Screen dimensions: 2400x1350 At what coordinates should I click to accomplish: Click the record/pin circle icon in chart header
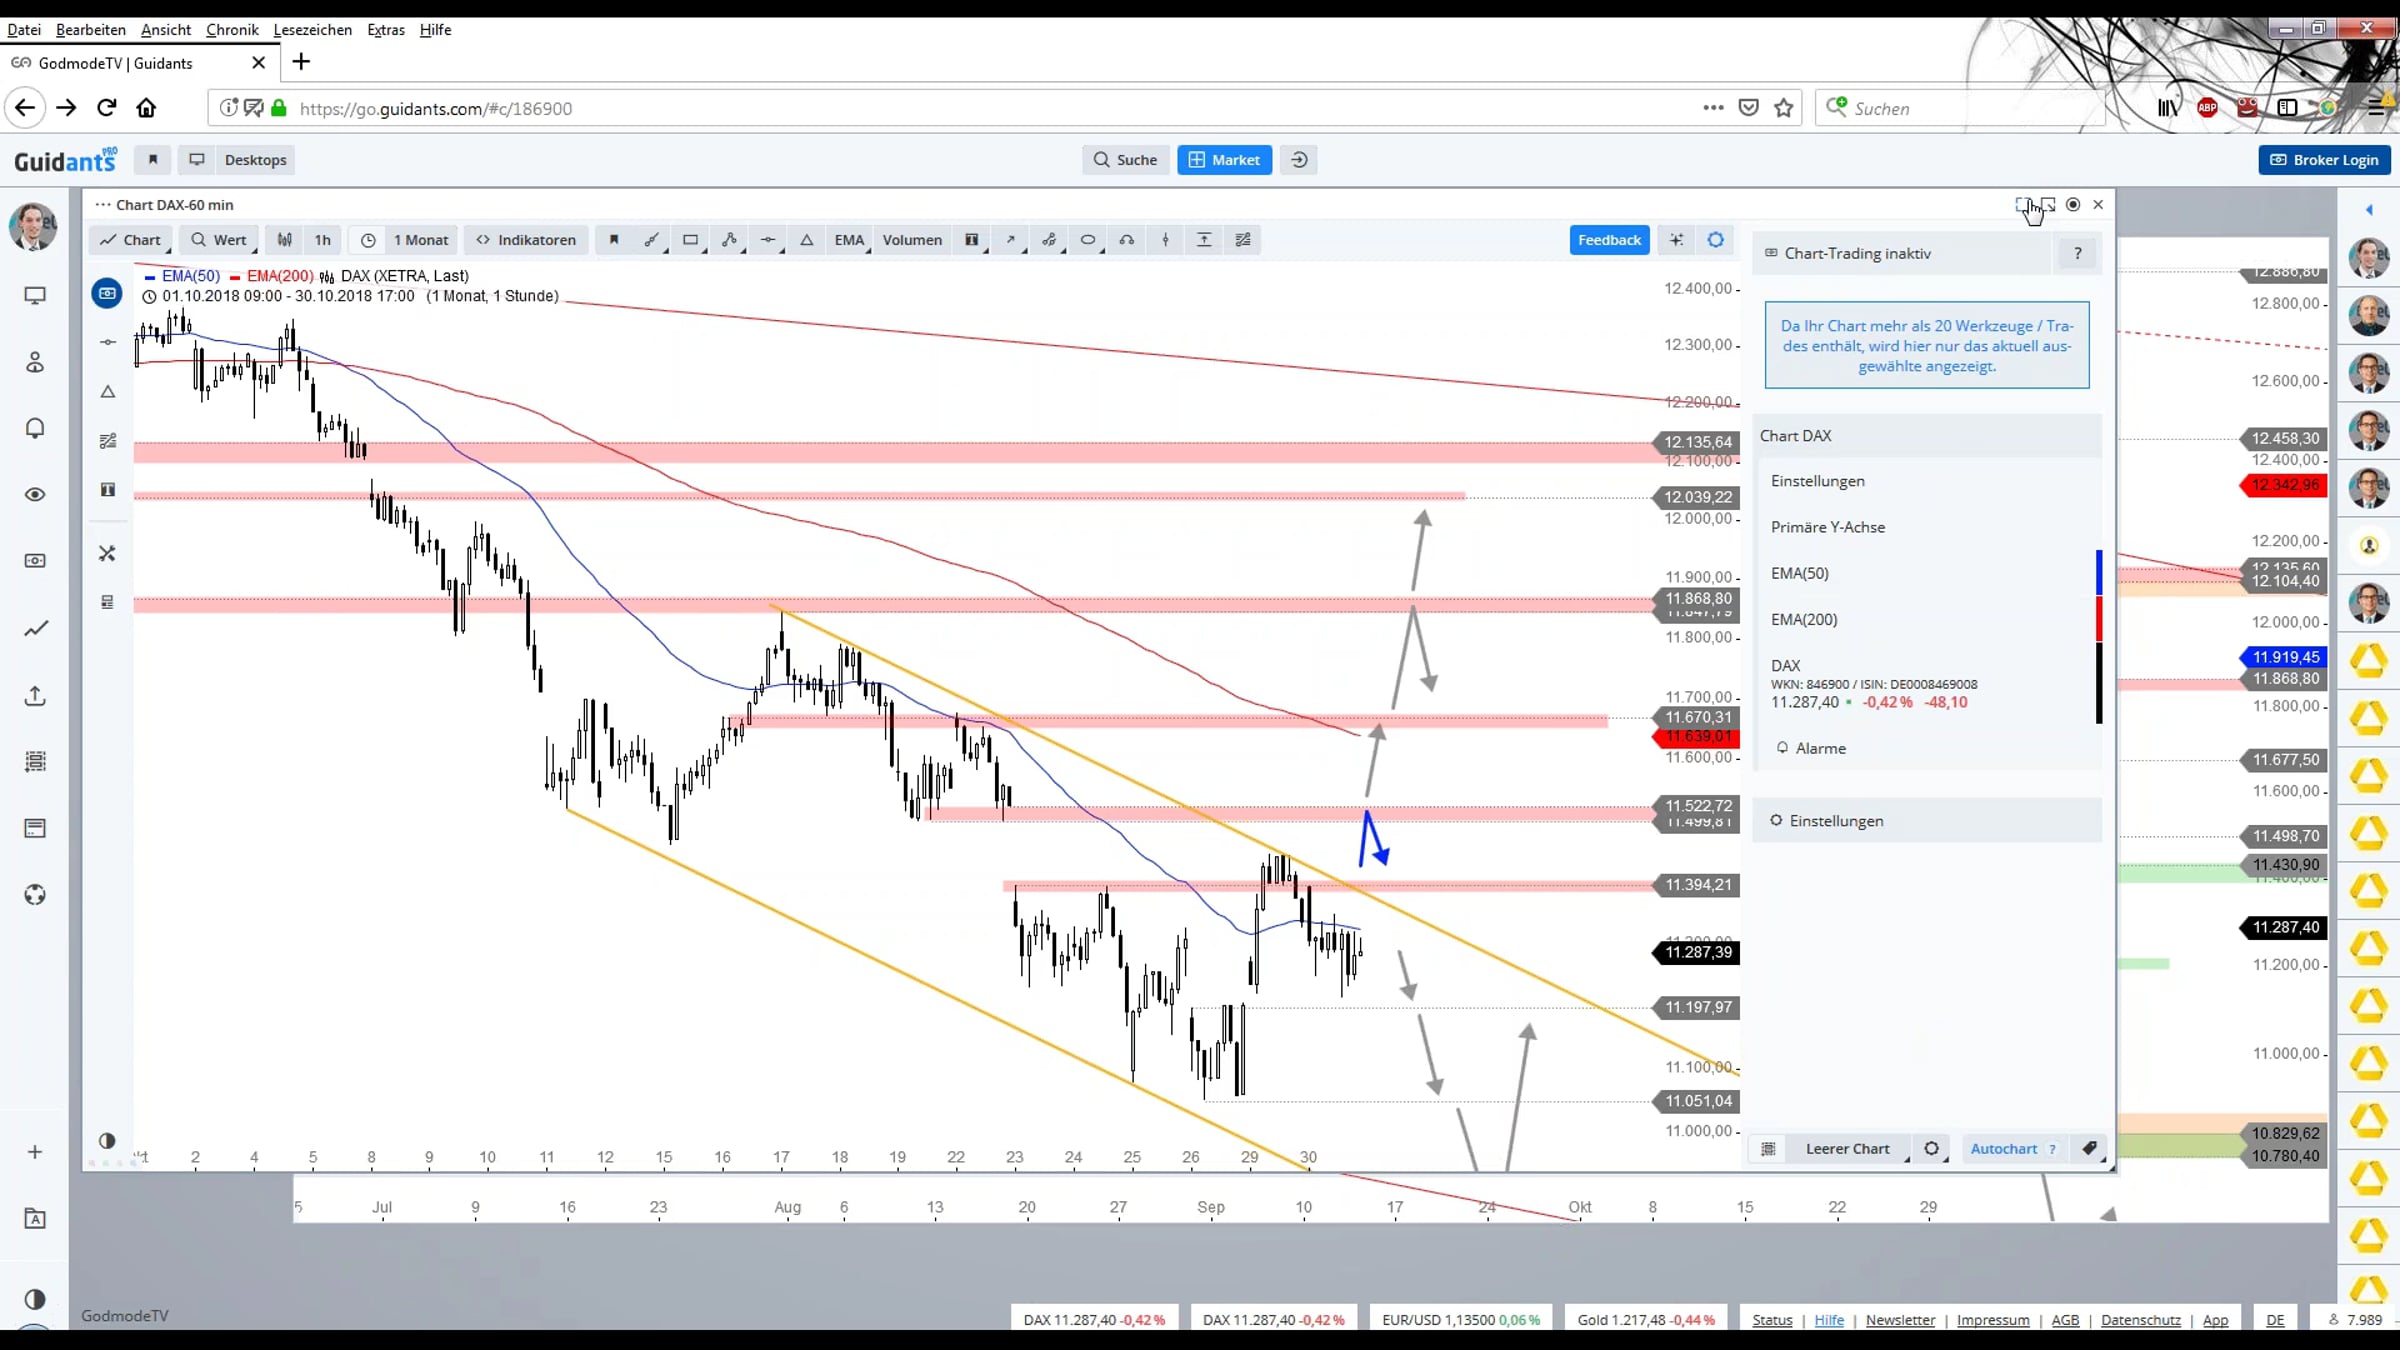coord(2073,205)
